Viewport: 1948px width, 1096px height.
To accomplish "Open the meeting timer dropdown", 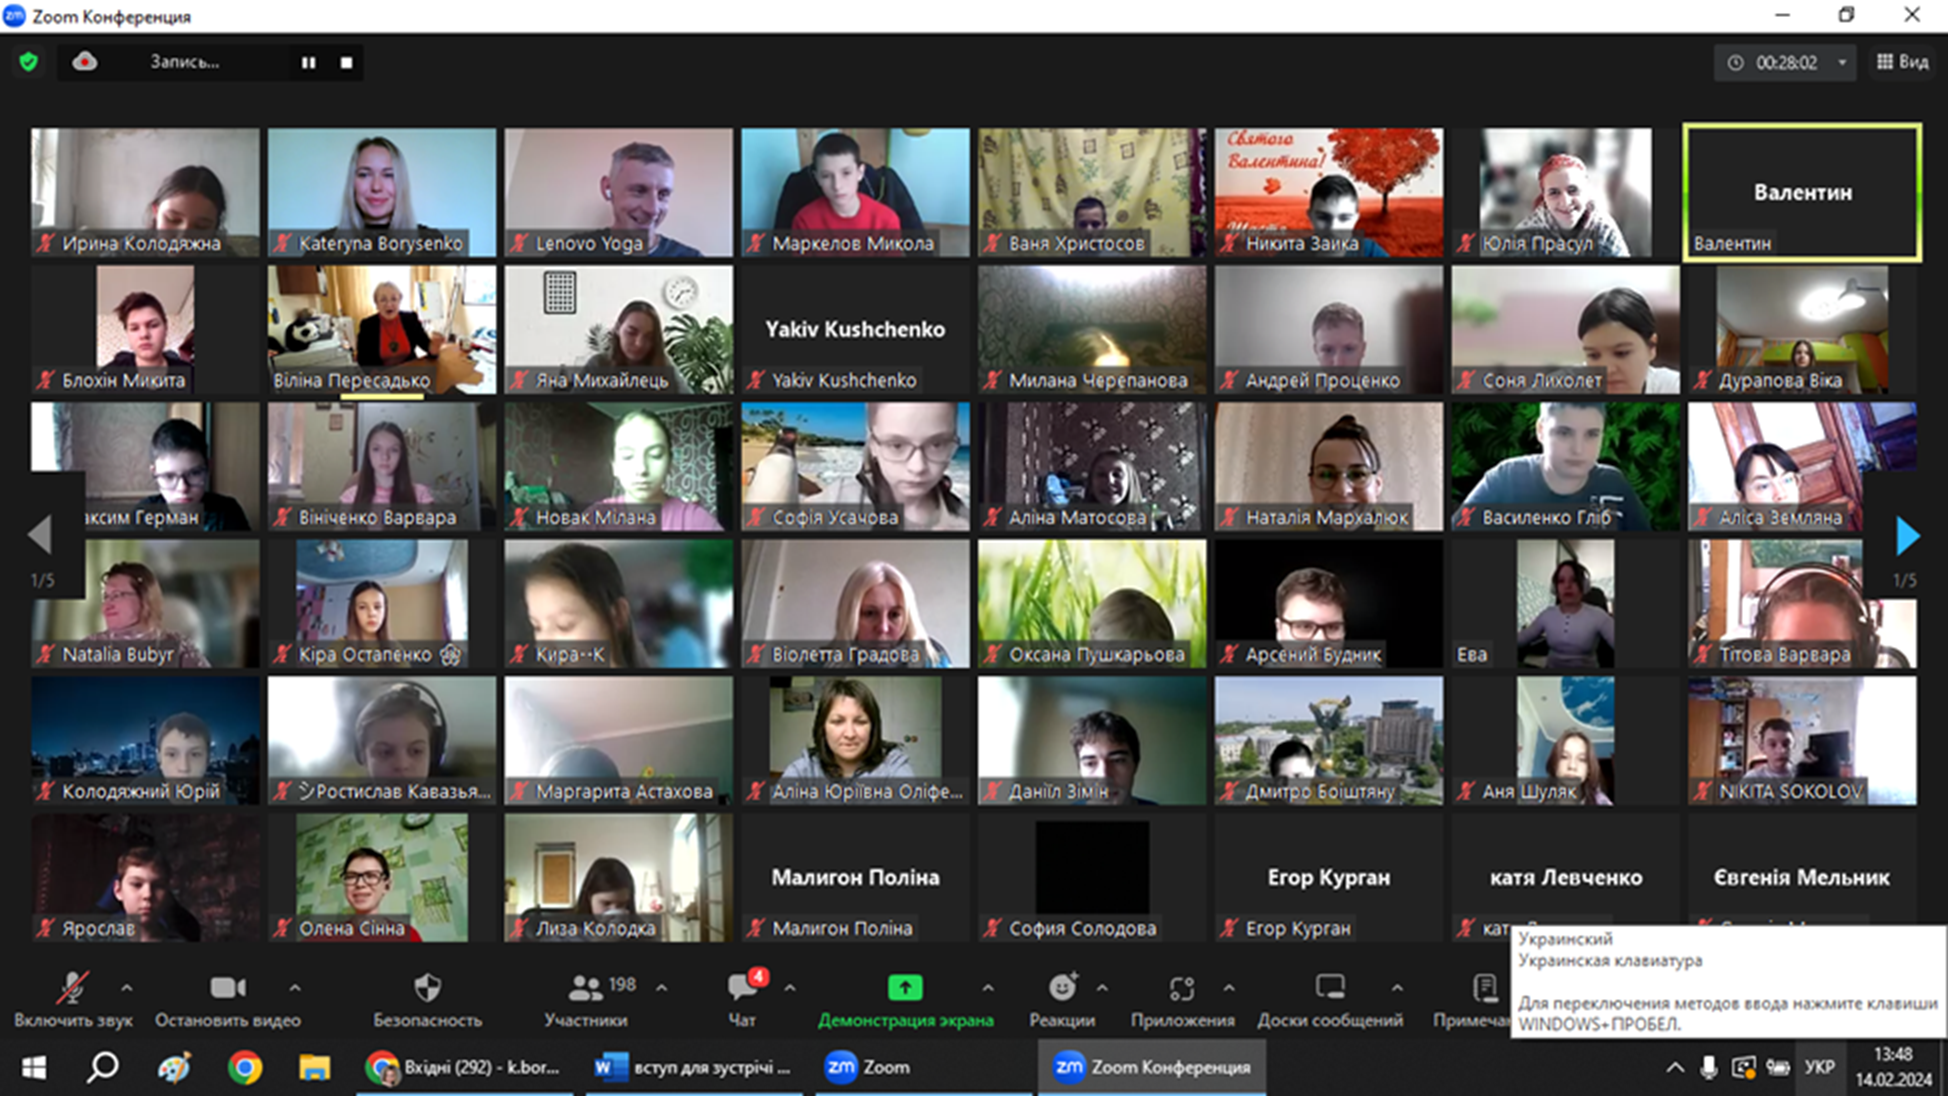I will pos(1841,62).
